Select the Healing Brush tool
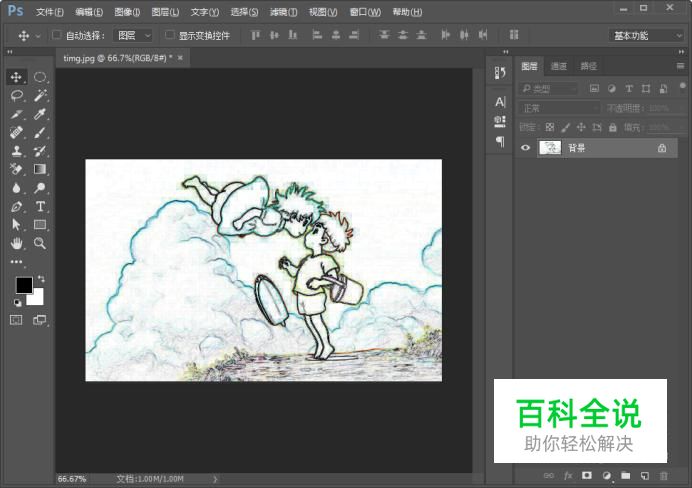This screenshot has width=692, height=488. tap(16, 132)
